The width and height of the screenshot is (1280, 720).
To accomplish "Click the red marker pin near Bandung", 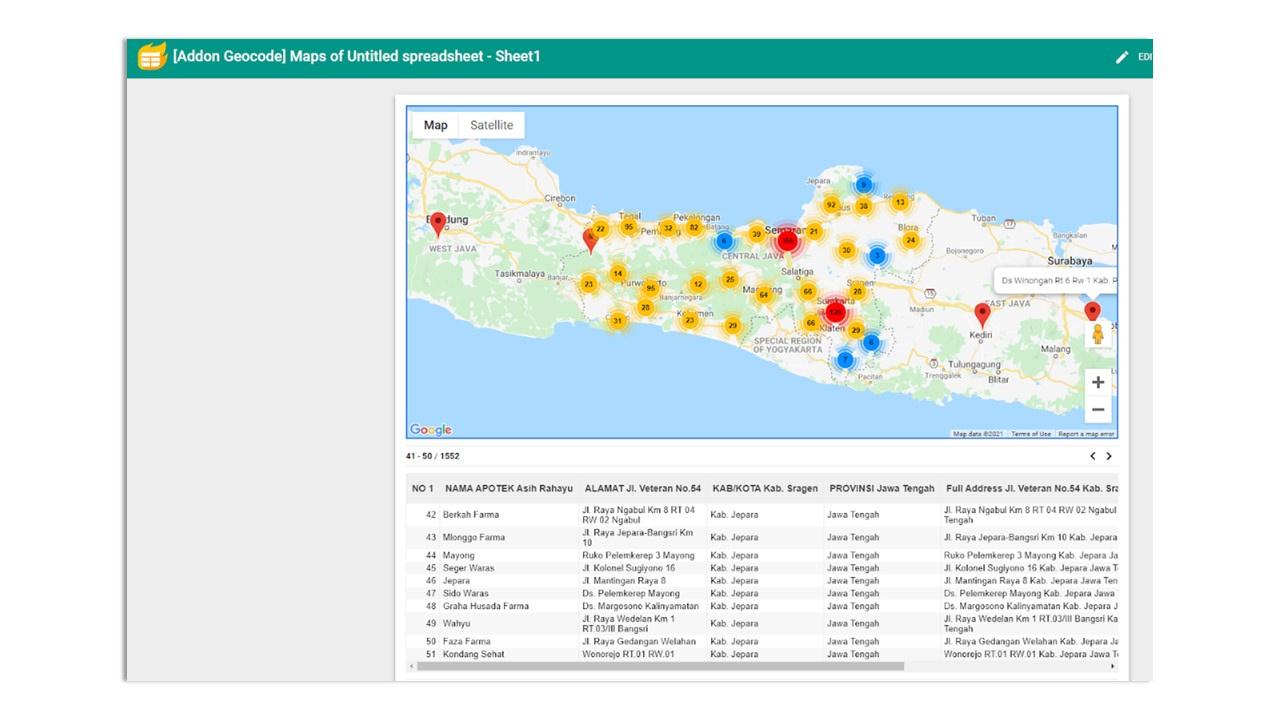I will click(438, 224).
